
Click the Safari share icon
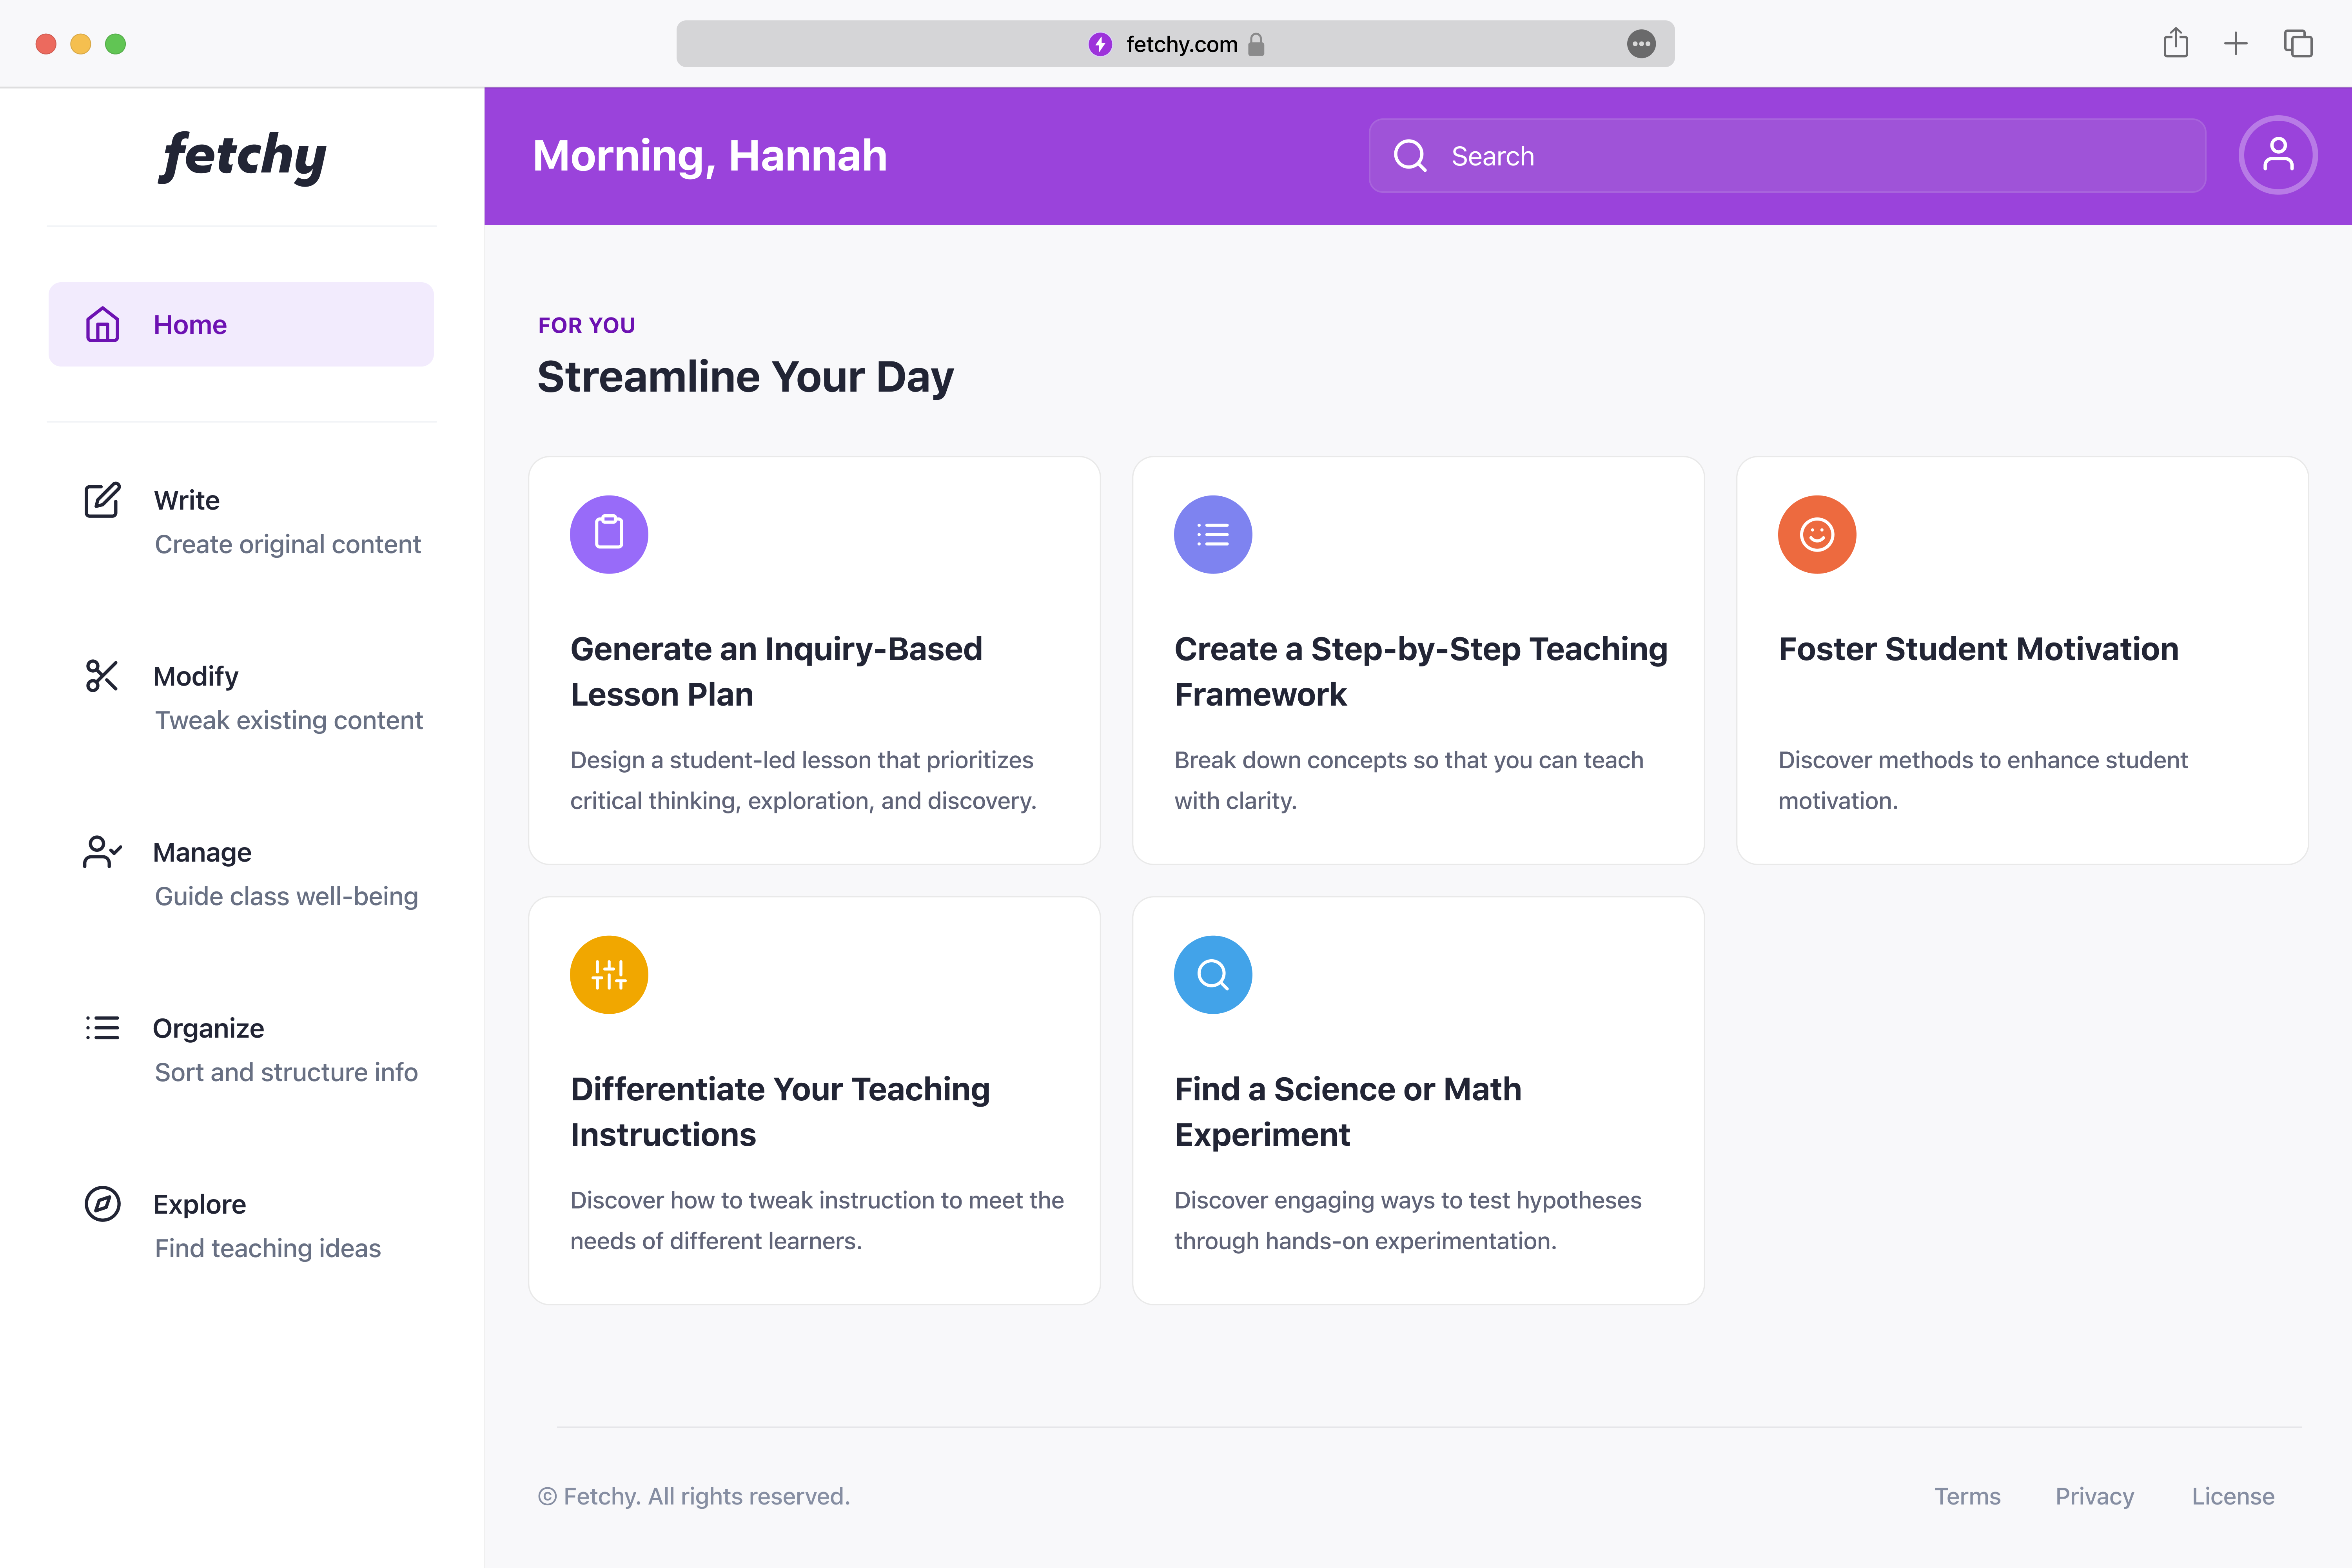[2175, 44]
